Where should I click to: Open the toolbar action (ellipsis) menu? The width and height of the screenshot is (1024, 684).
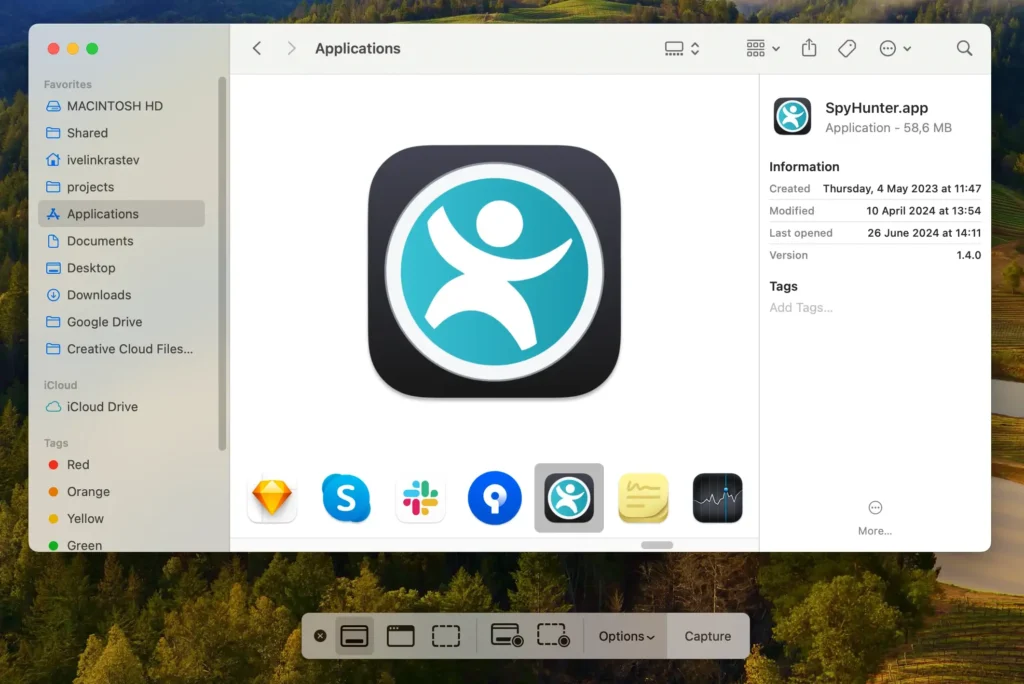tap(895, 48)
